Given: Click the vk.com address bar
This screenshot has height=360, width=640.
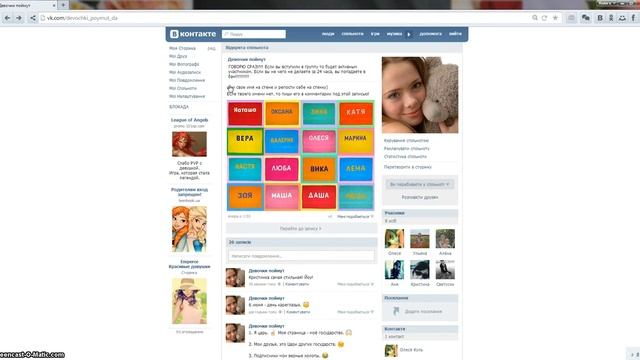Looking at the screenshot, I should (286, 18).
